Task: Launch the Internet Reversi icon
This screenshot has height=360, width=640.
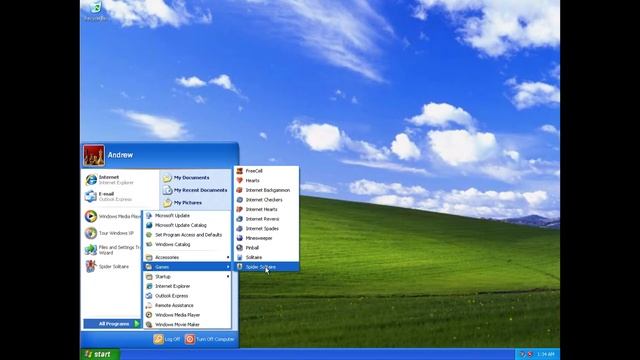Action: click(240, 219)
